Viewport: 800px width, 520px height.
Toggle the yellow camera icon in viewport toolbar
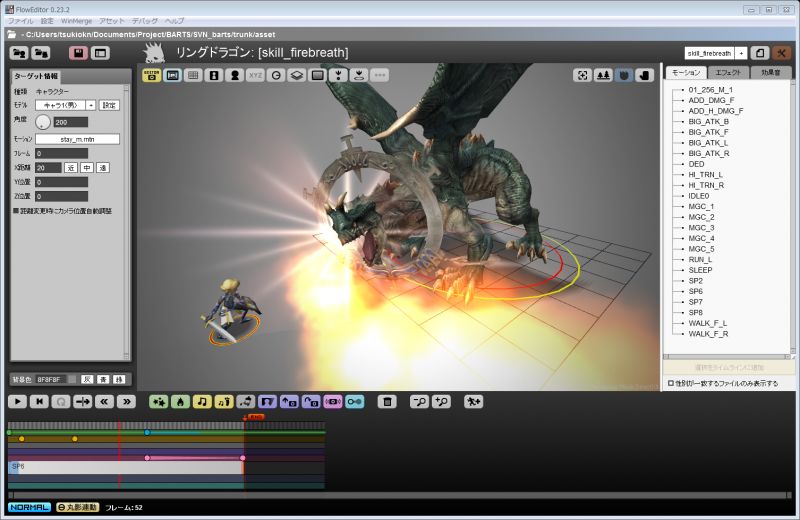tap(152, 75)
